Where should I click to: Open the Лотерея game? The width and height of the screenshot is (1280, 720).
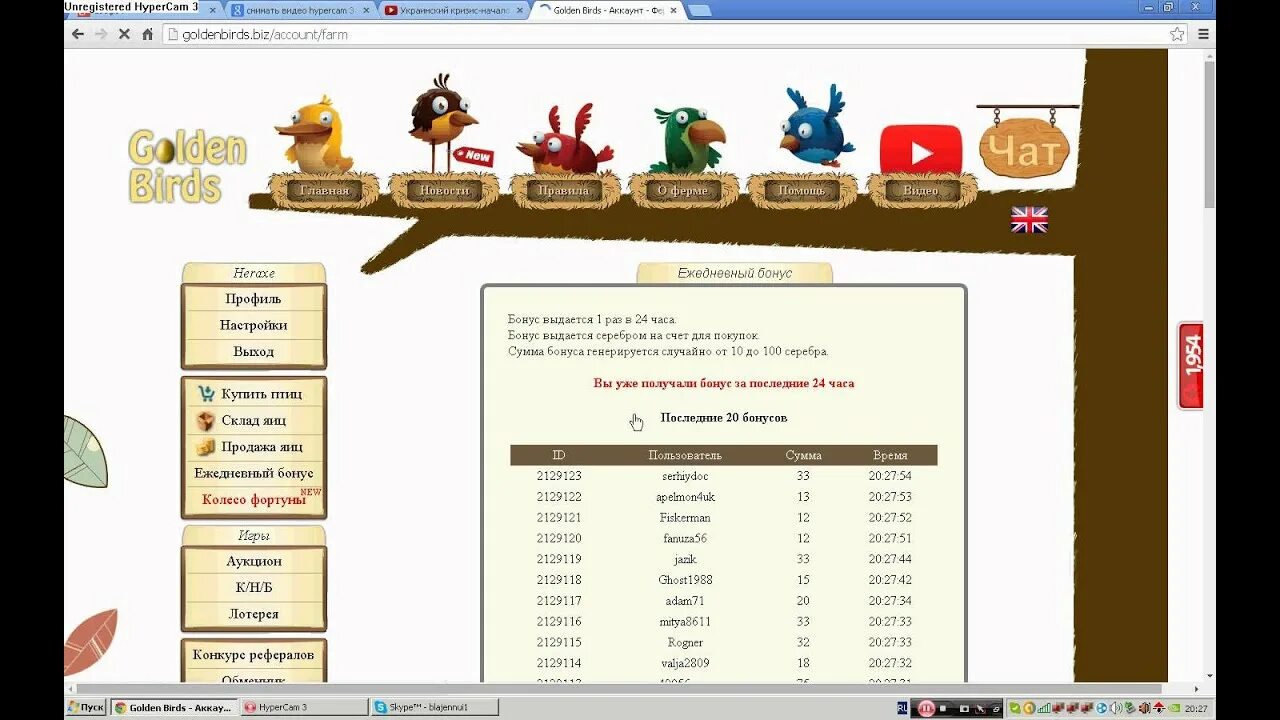click(254, 614)
